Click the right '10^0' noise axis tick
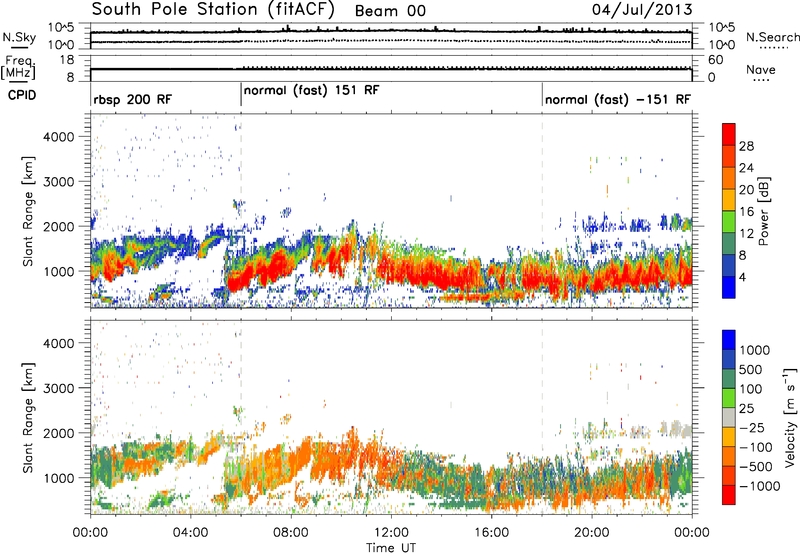 tap(721, 45)
